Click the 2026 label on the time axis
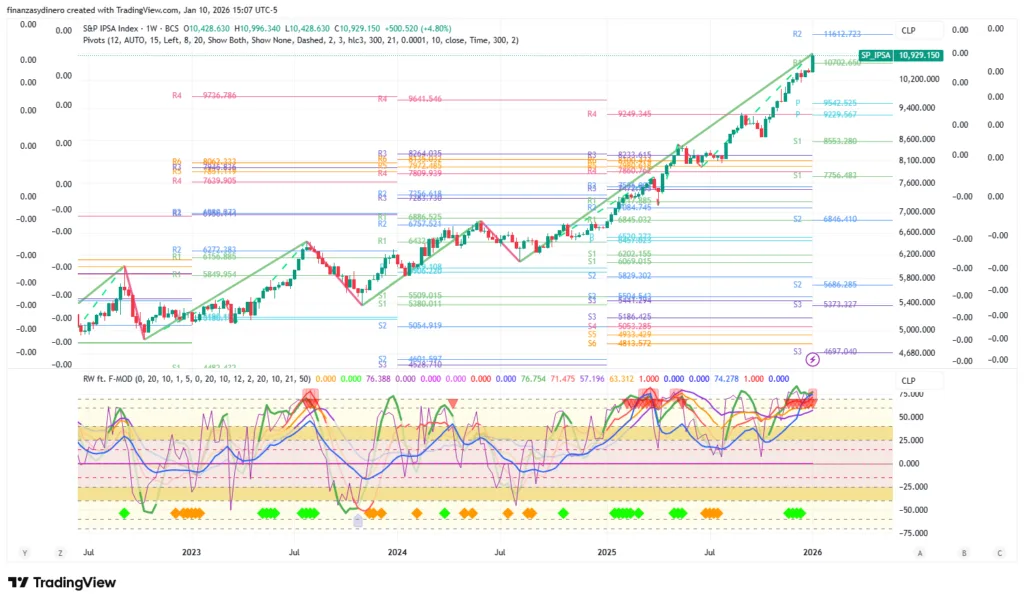Image resolution: width=1024 pixels, height=603 pixels. [813, 552]
